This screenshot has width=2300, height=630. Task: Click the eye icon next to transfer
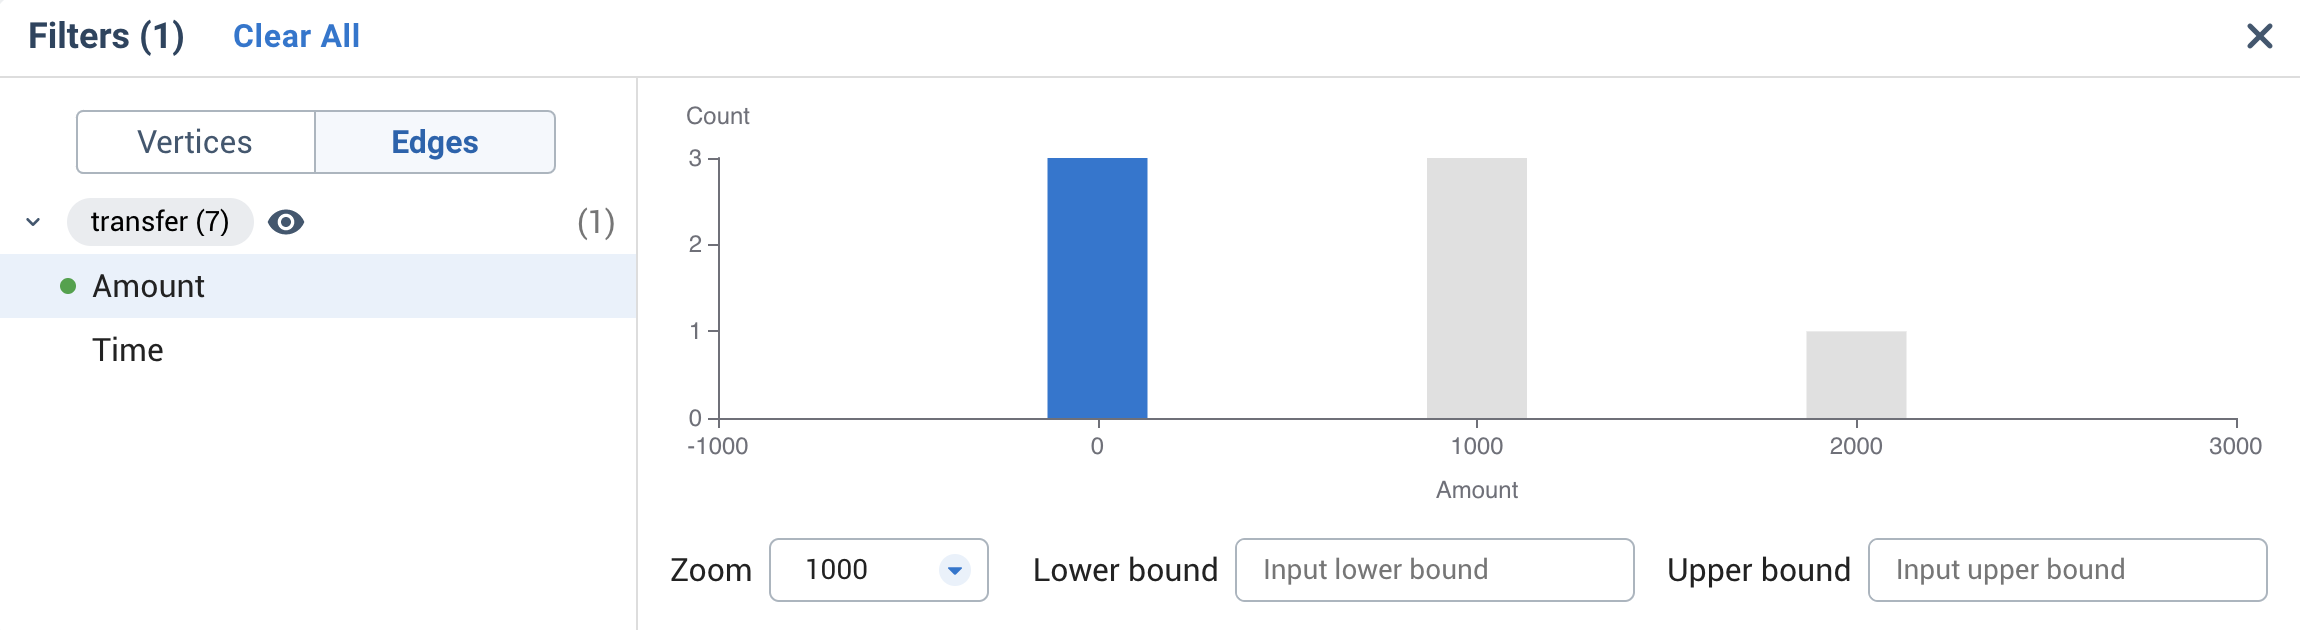pos(286,222)
